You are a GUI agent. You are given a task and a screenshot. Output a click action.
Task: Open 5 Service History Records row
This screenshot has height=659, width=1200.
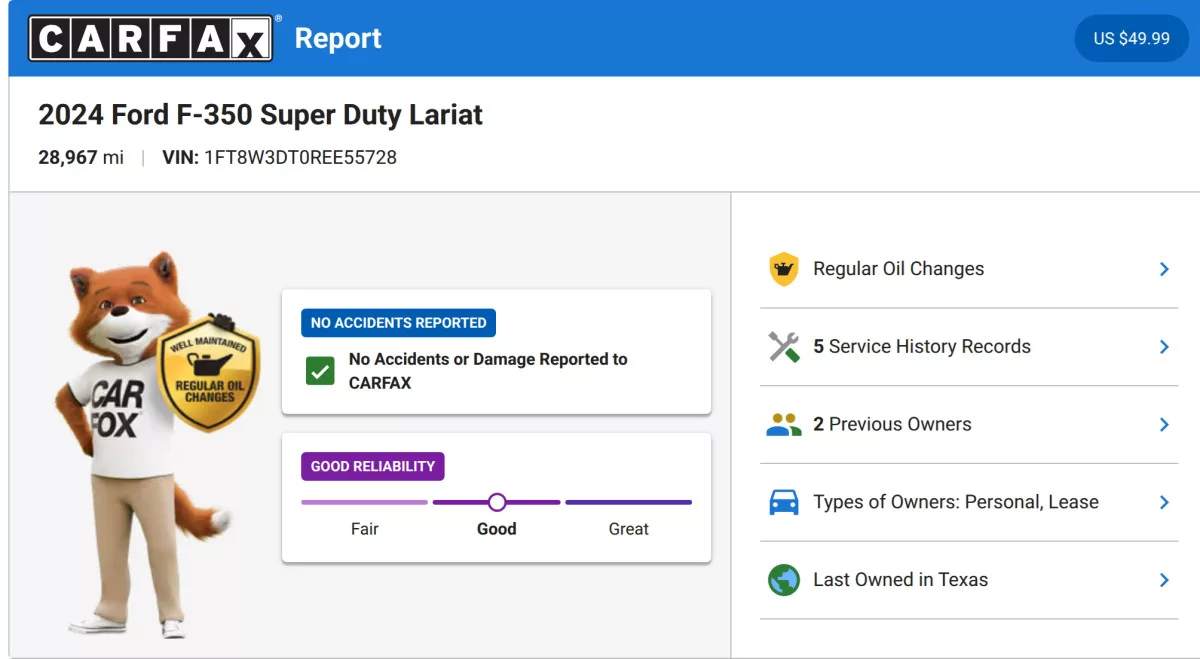(x=969, y=347)
